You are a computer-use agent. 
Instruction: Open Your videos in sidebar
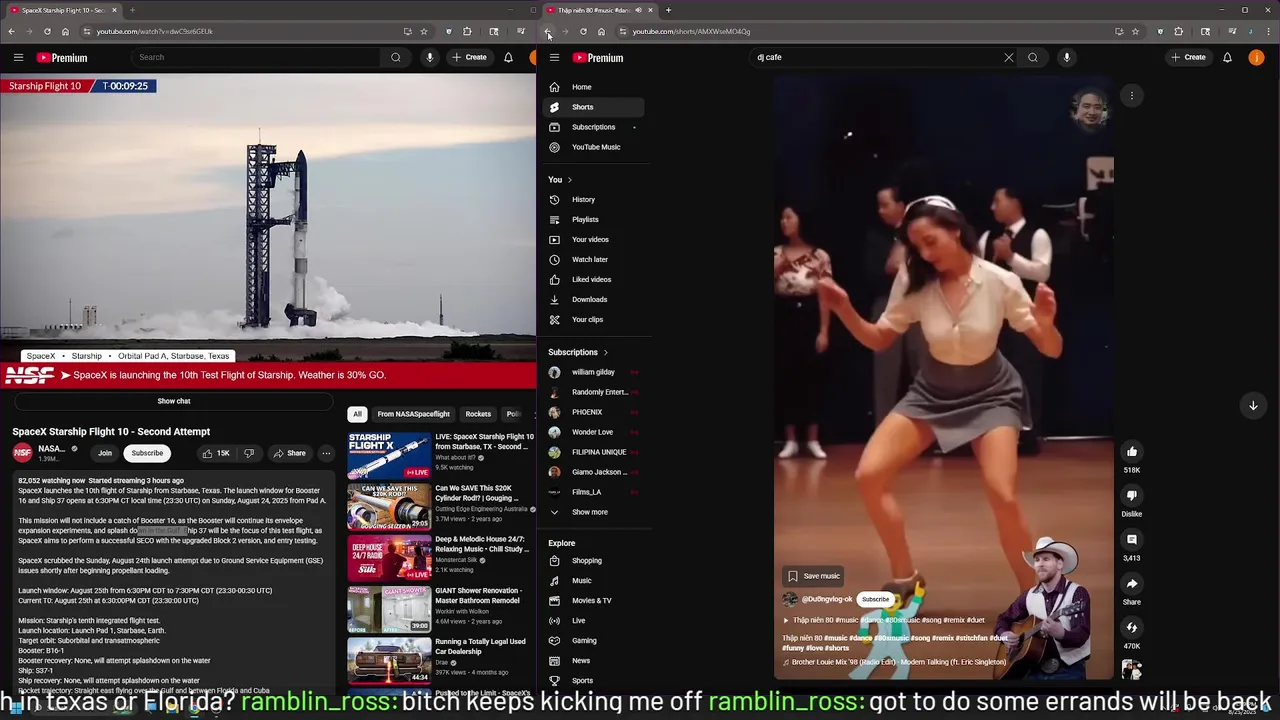click(596, 240)
